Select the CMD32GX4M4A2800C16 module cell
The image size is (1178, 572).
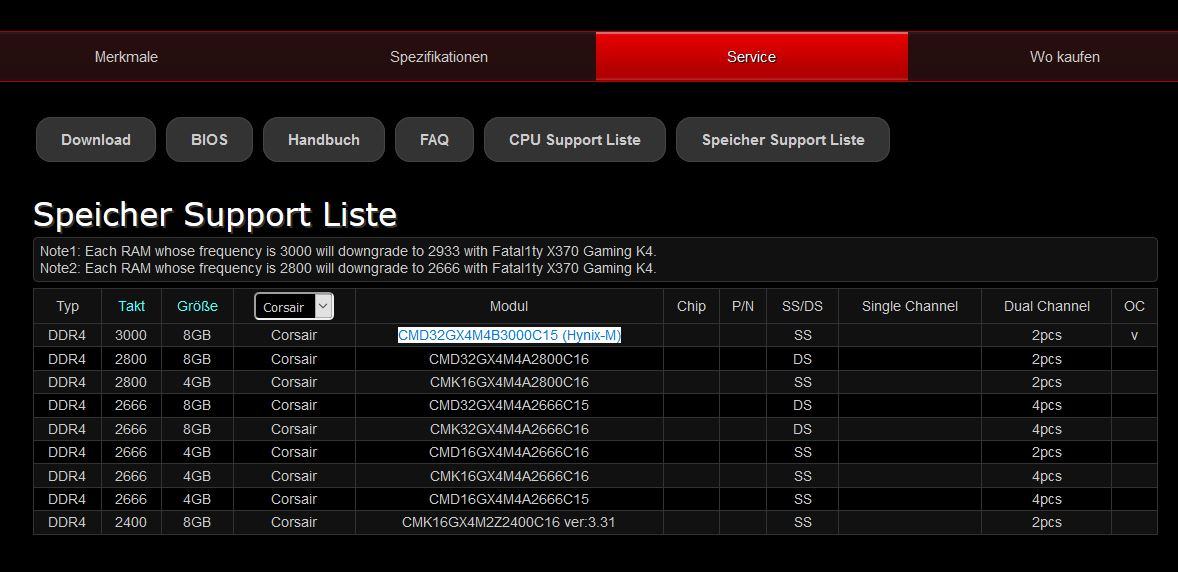(x=509, y=359)
